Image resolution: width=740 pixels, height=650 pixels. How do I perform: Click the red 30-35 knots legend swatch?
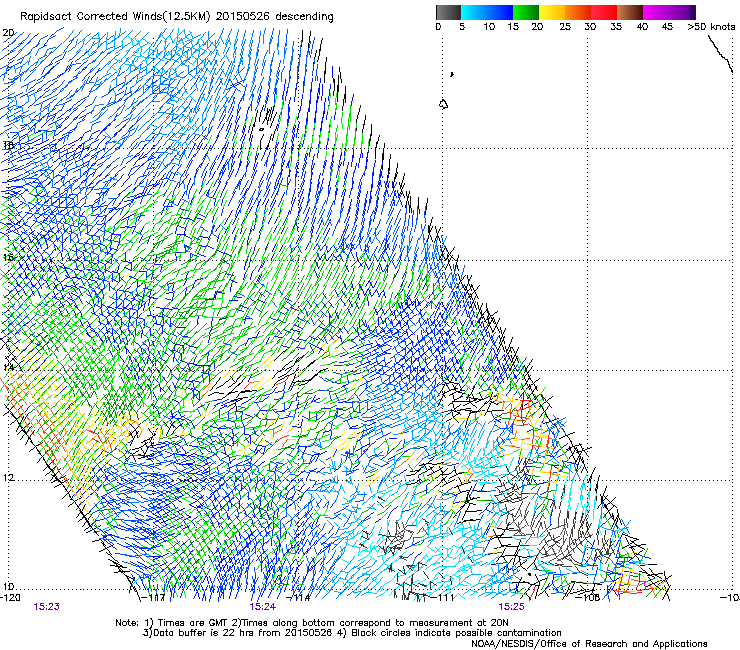(x=604, y=12)
